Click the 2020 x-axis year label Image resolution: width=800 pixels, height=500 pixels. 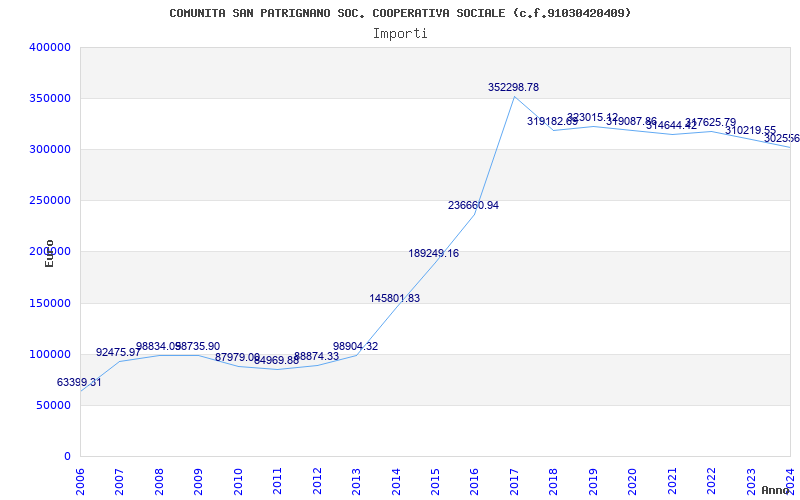pos(633,481)
